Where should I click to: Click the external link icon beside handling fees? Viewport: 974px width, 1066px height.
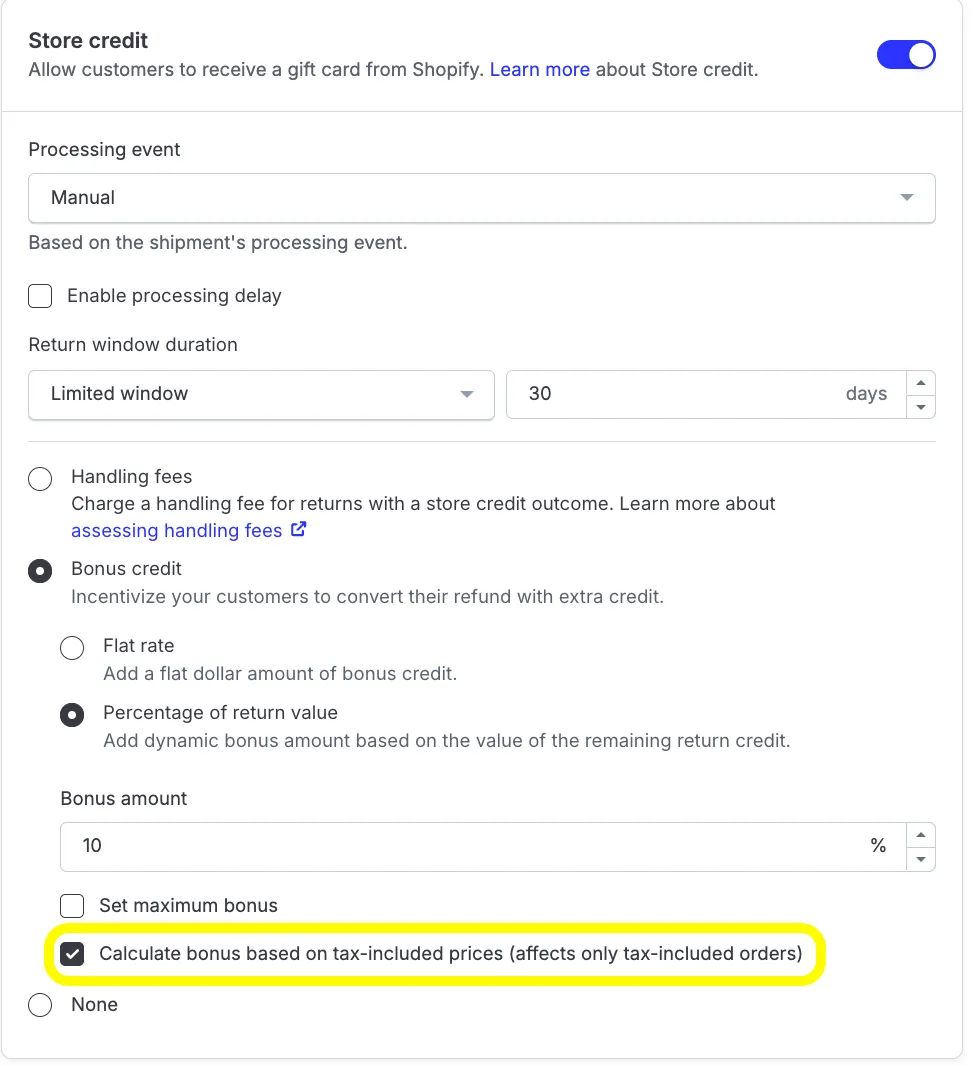click(298, 529)
